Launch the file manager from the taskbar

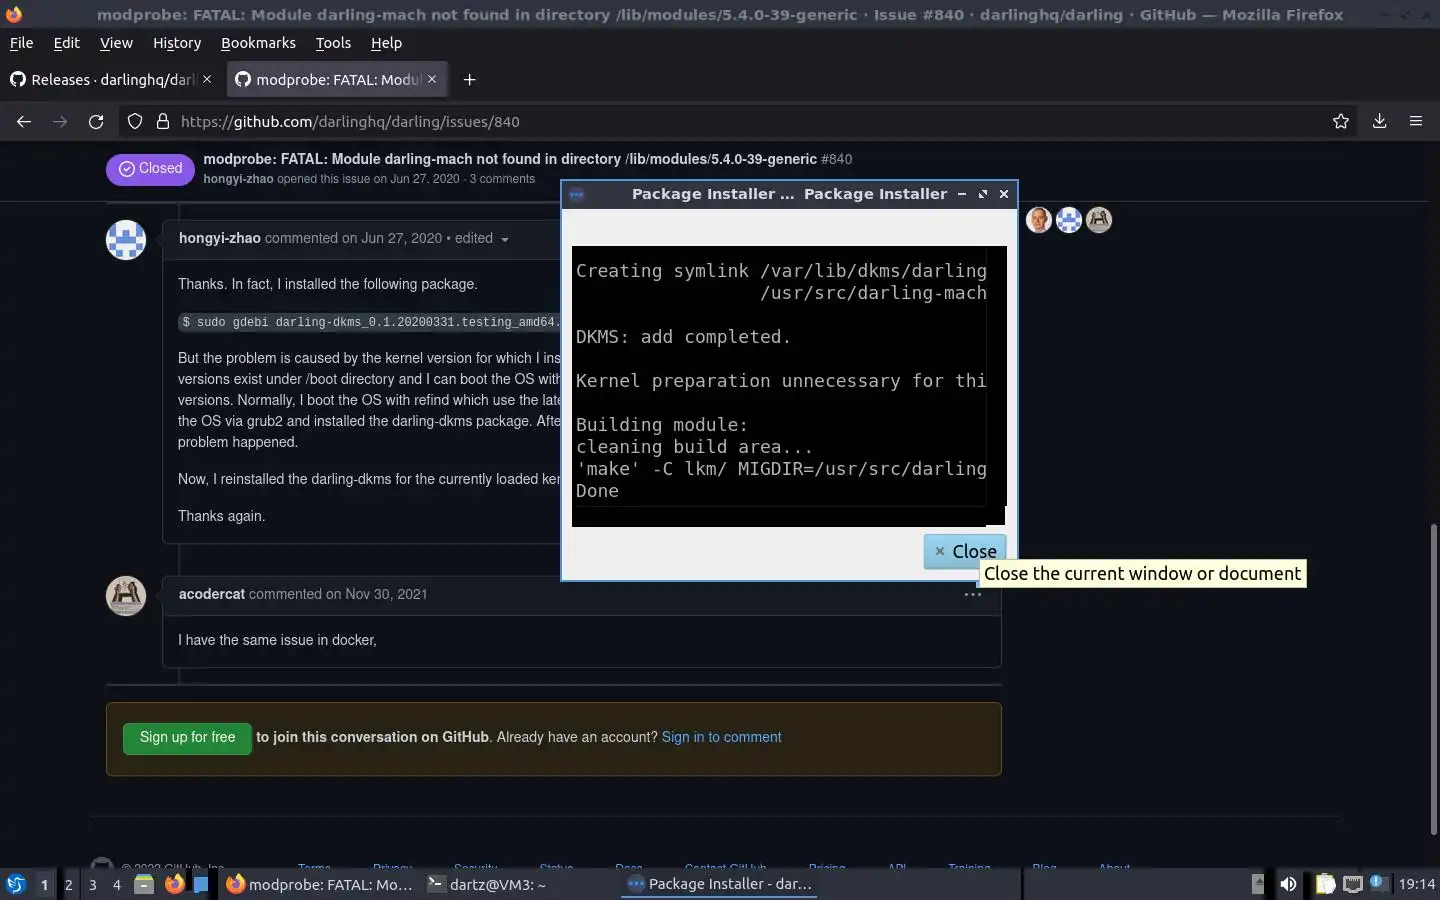pos(144,884)
